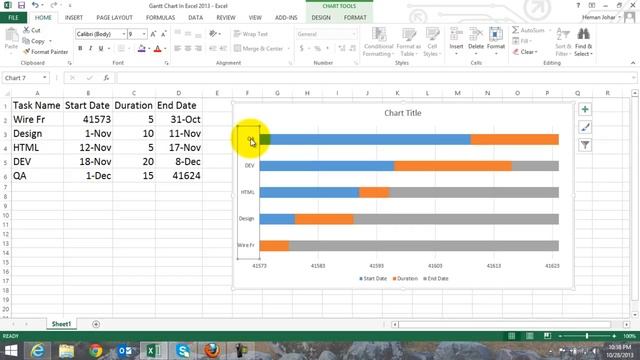
Task: Open Internet Explorer from taskbar
Action: (38, 351)
